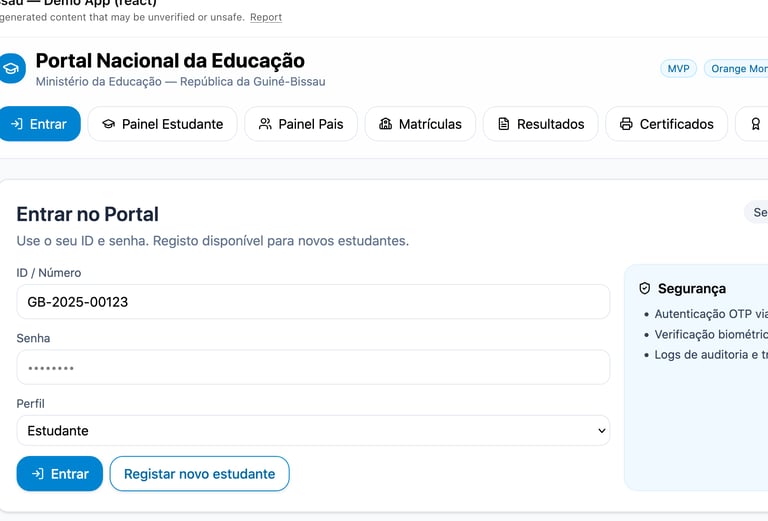Screen dimensions: 768x521
Task: Click the Orange Money badge
Action: 738,68
